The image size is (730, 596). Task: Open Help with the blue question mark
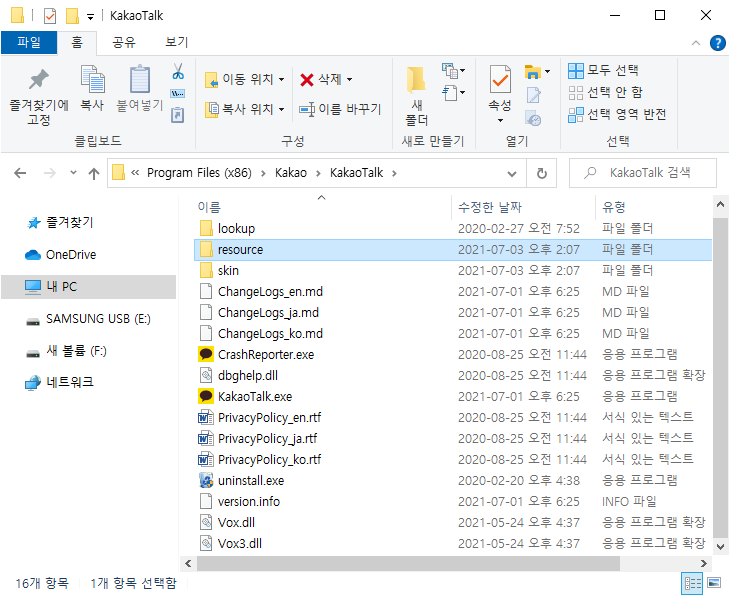pyautogui.click(x=717, y=43)
